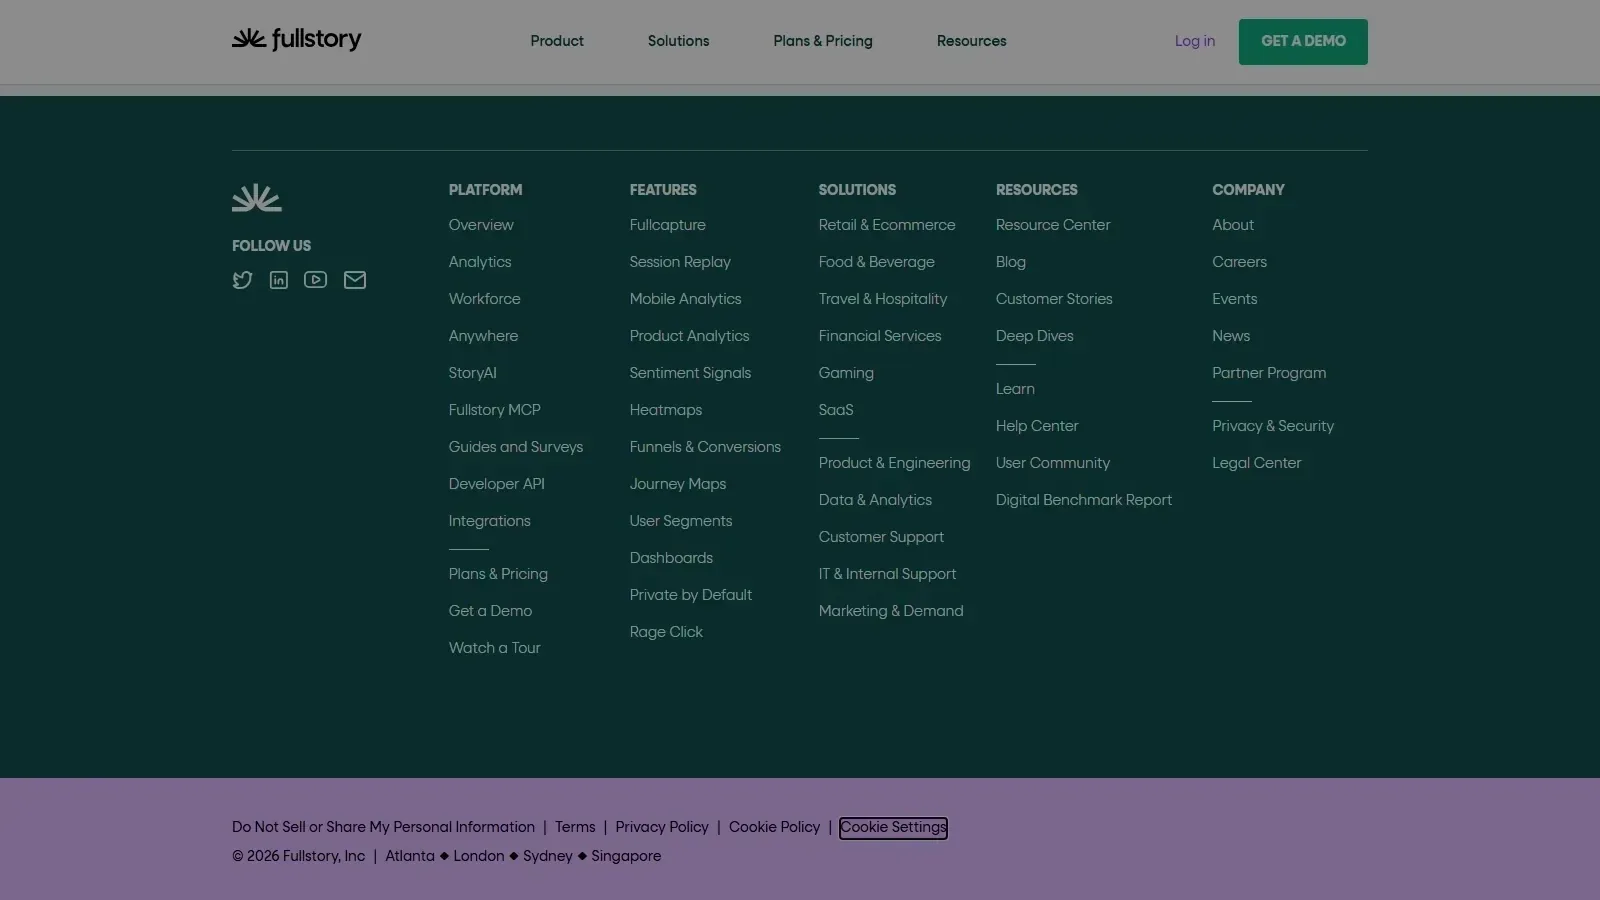Select Watch a Tour link
The image size is (1600, 900).
(495, 648)
